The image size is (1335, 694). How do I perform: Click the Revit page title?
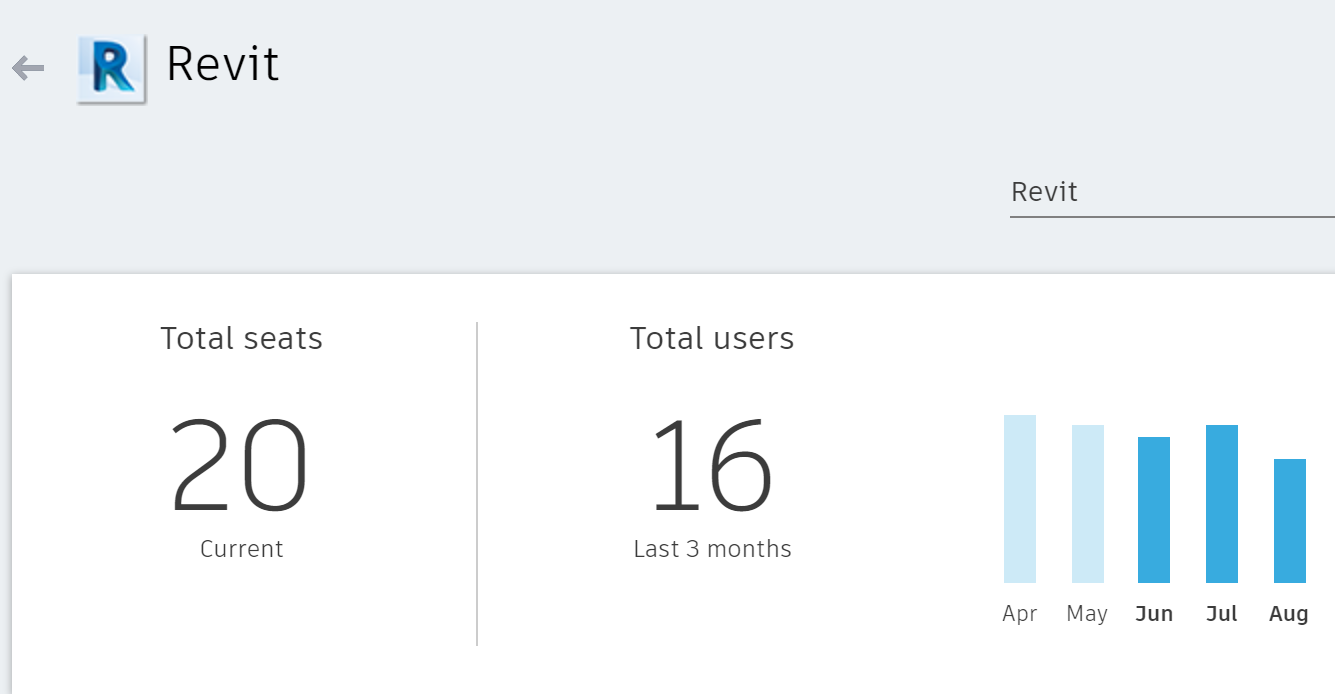pos(223,65)
